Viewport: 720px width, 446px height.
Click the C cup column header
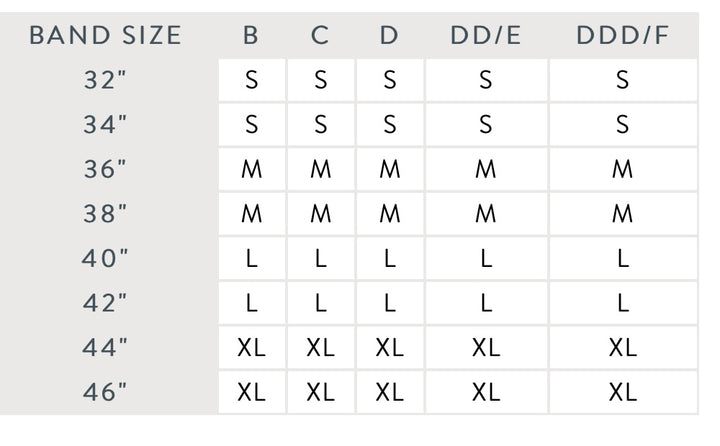pos(320,36)
